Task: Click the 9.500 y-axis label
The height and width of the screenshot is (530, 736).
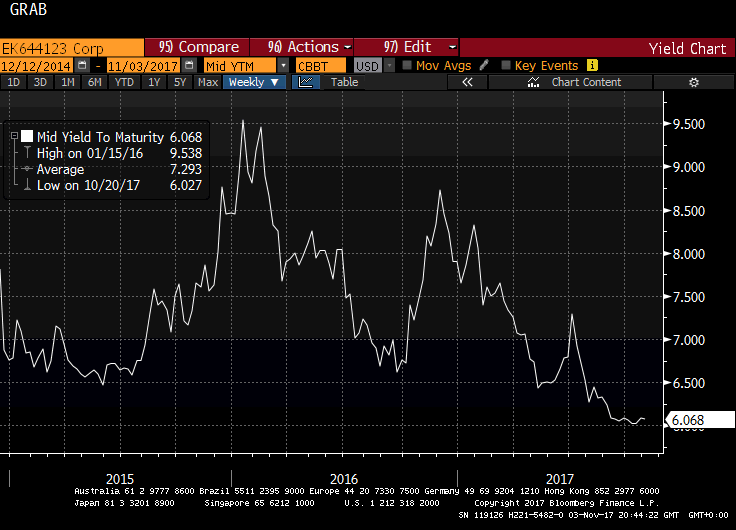Action: [x=689, y=124]
